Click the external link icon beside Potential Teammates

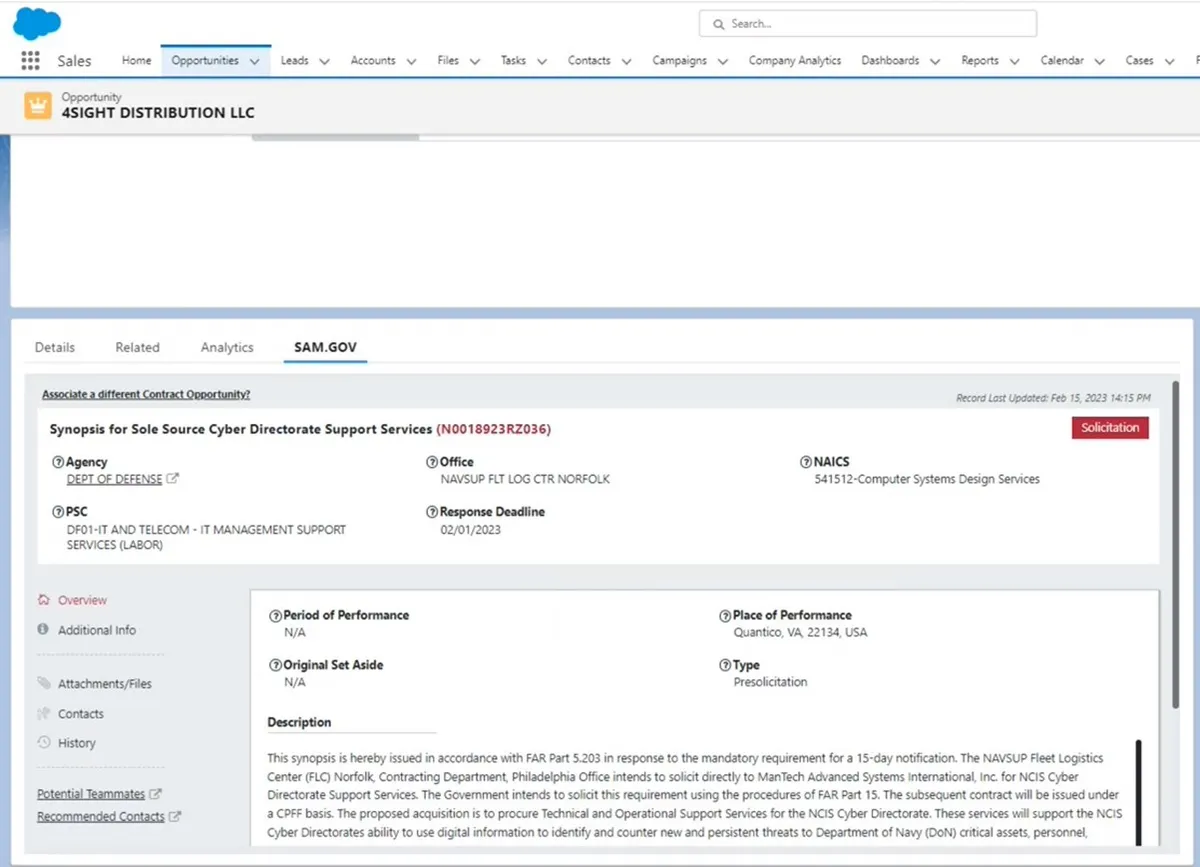(x=155, y=794)
